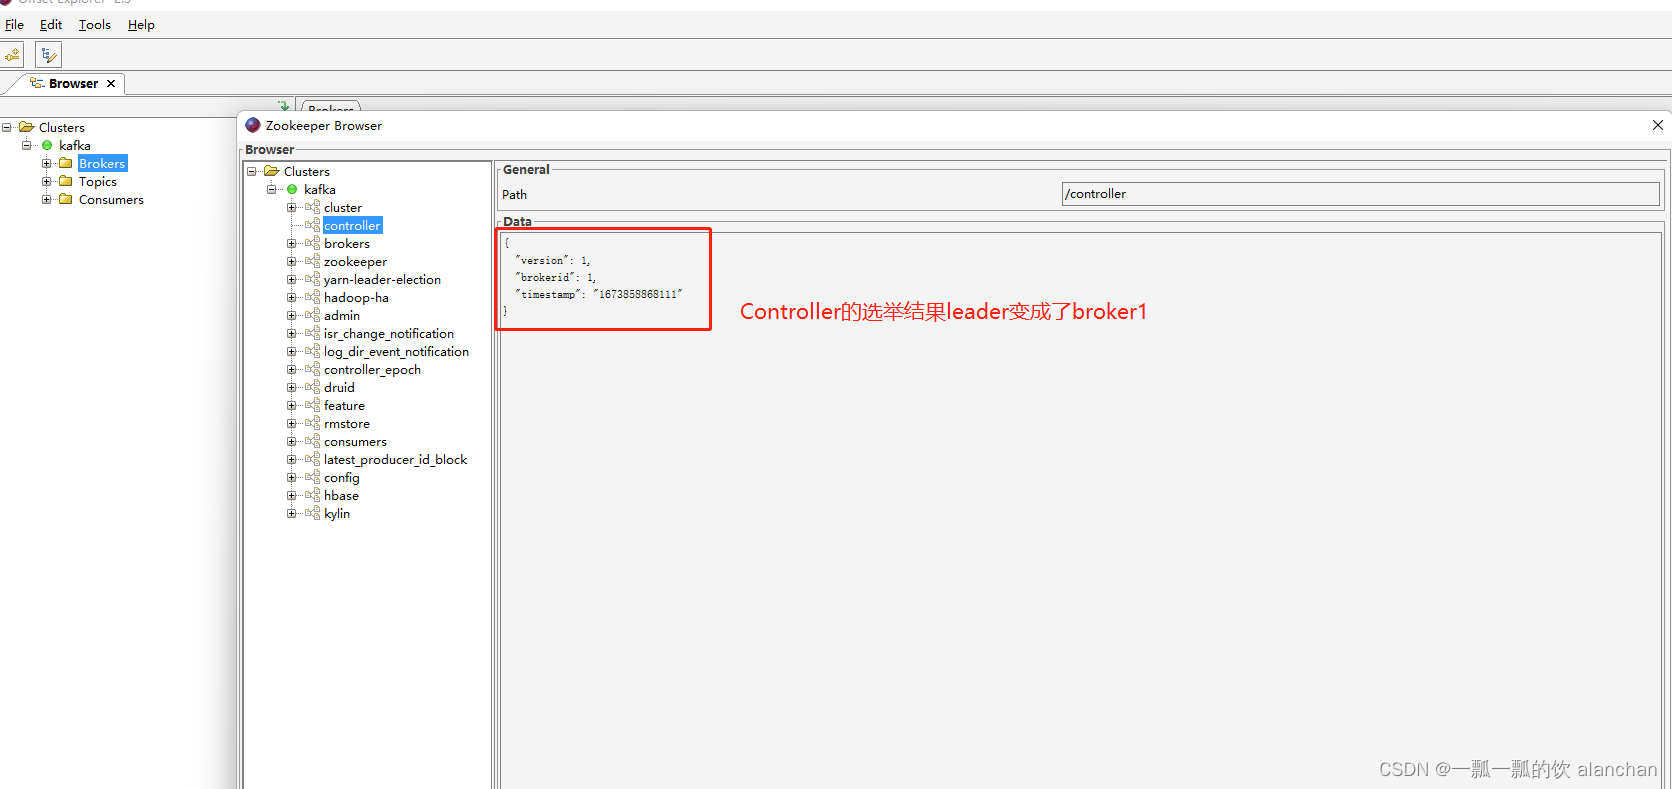Screen dimensions: 1672x789
Task: Open the Tools menu
Action: click(95, 24)
